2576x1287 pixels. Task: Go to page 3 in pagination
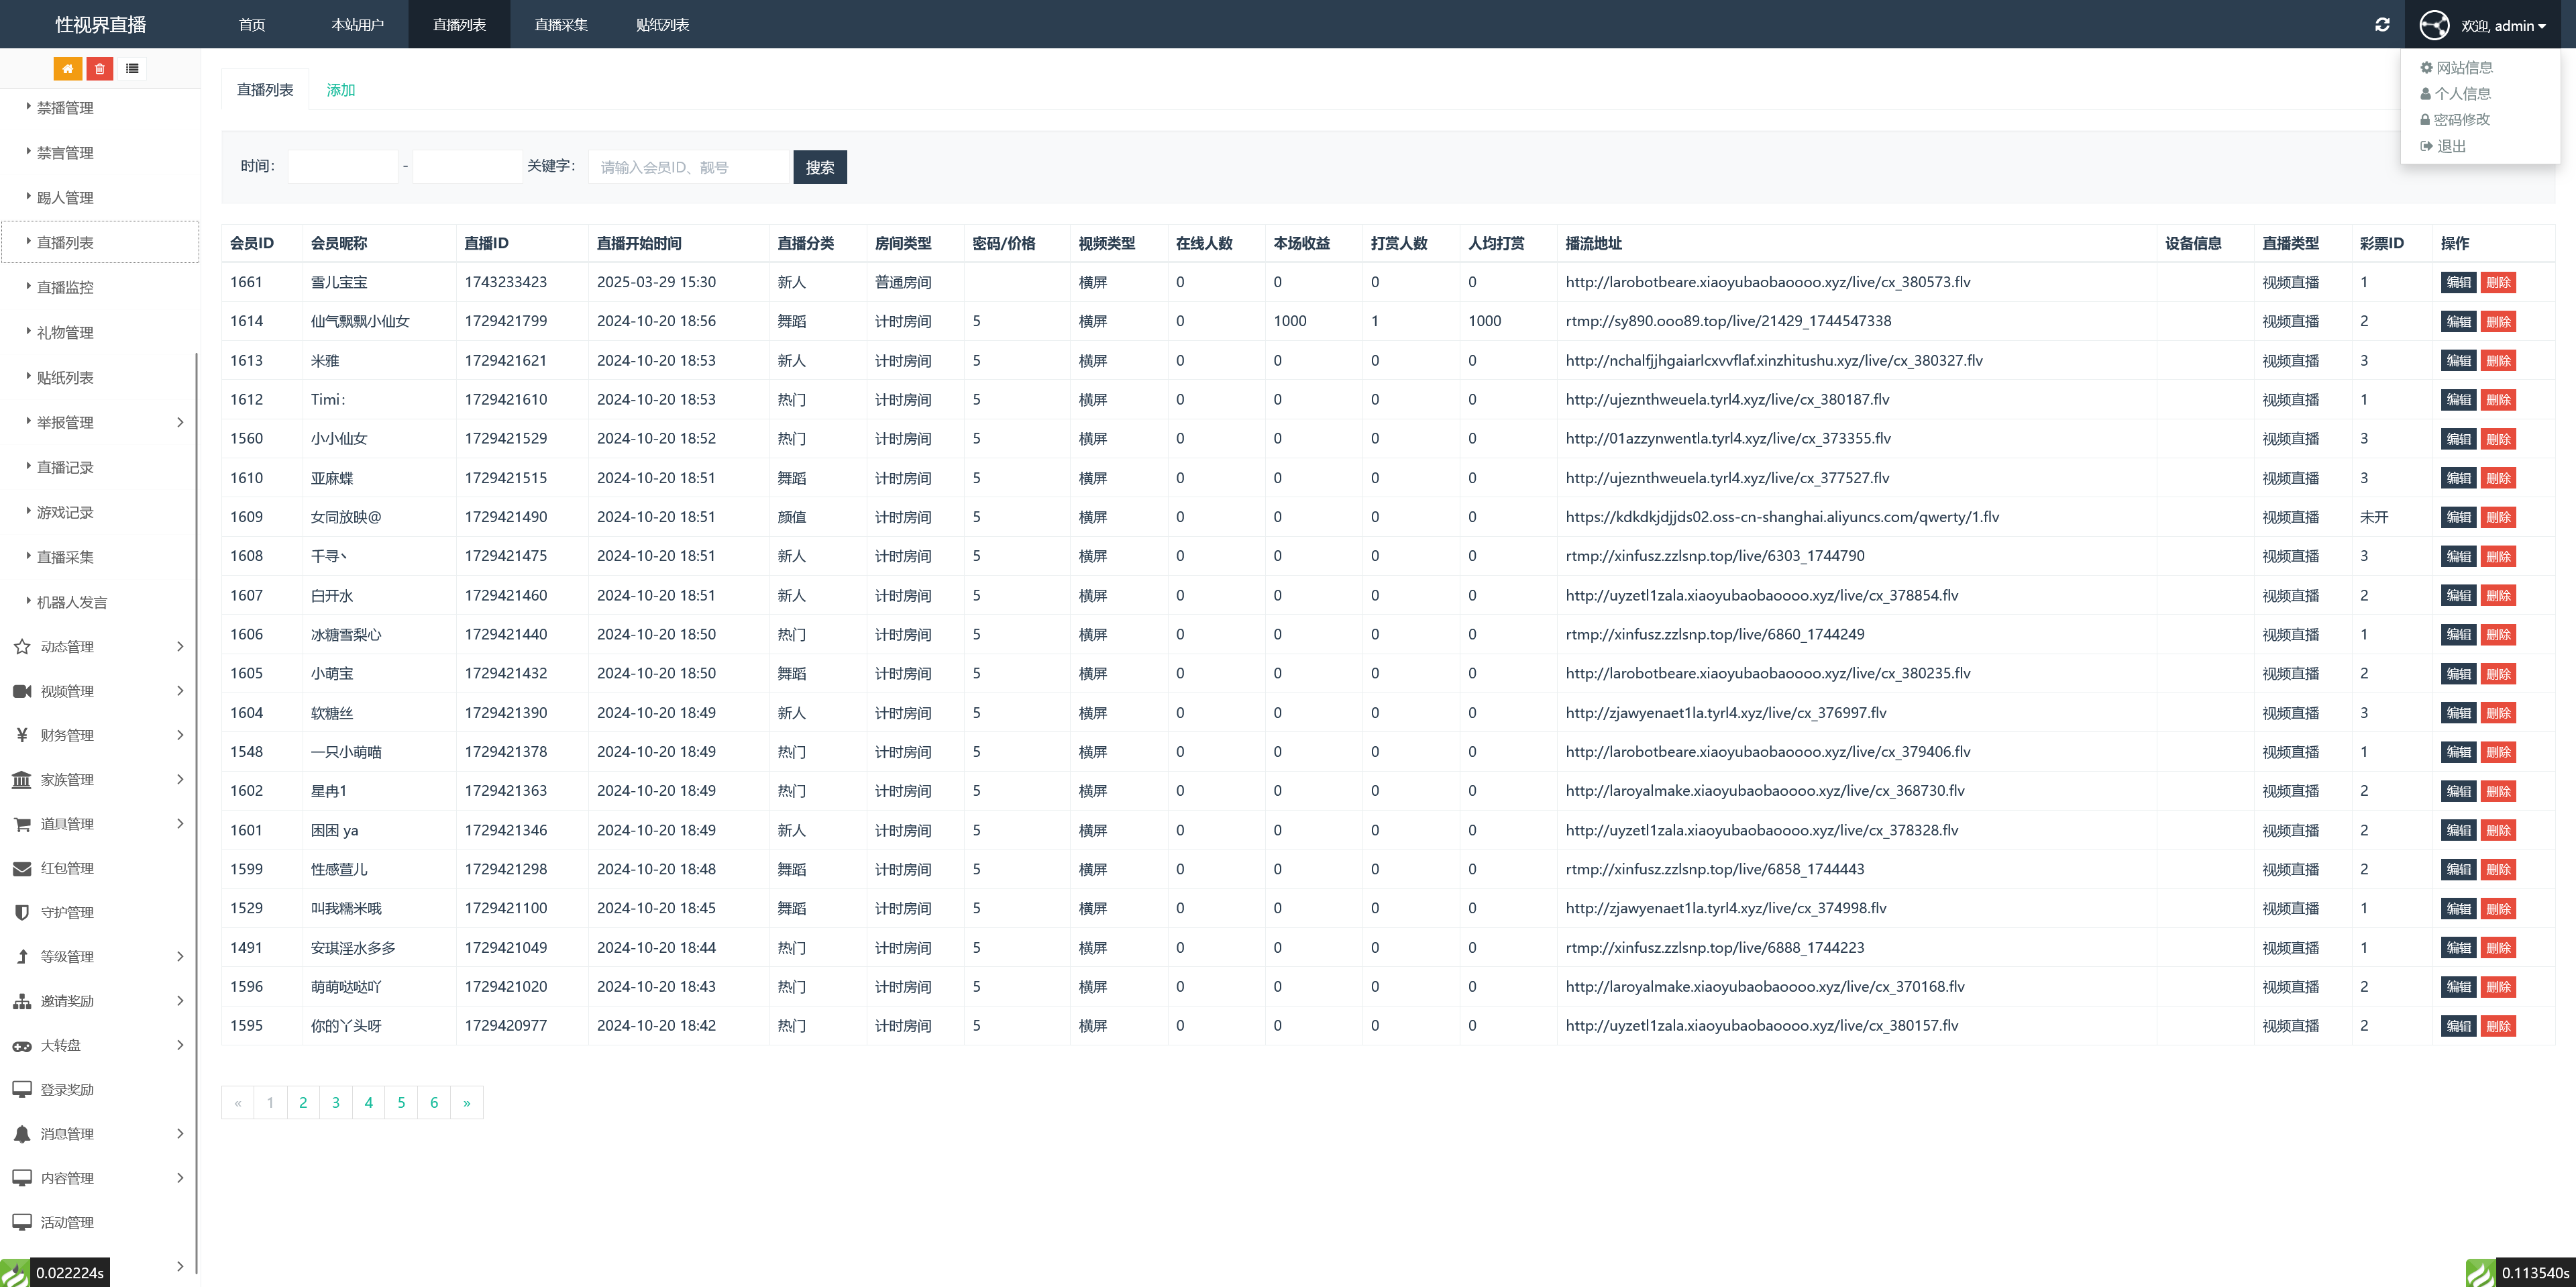tap(336, 1102)
